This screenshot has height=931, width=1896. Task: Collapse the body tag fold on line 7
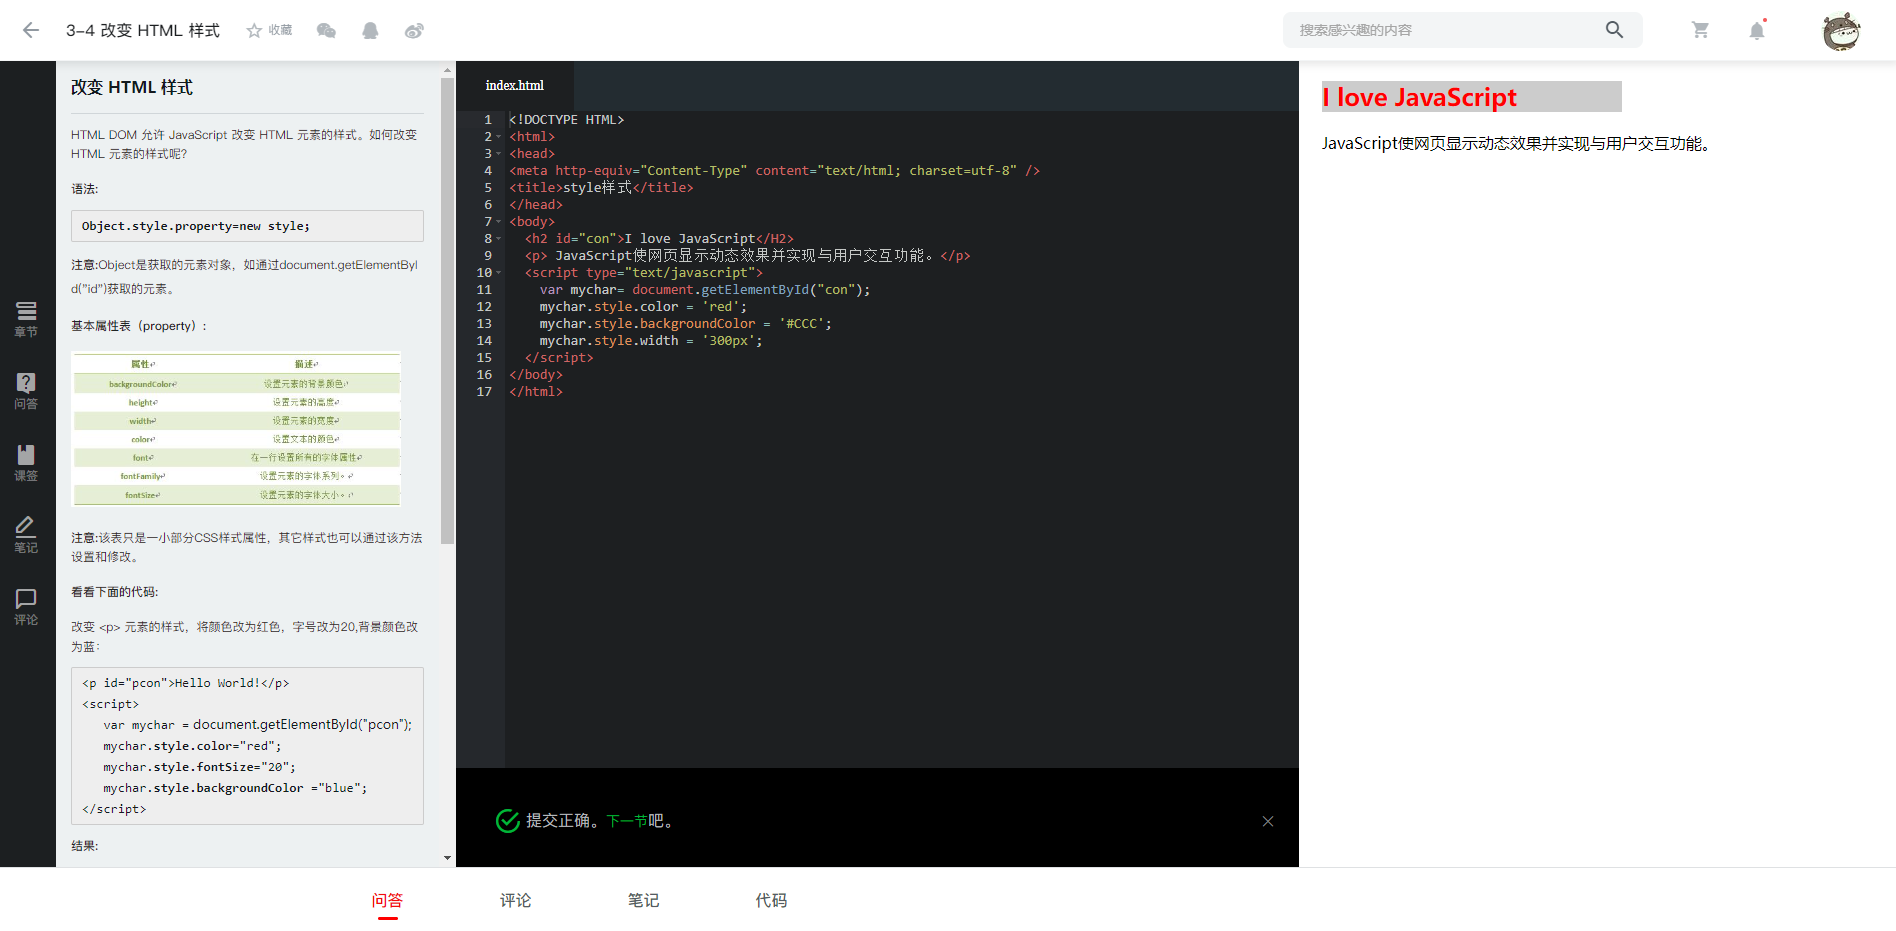[499, 222]
